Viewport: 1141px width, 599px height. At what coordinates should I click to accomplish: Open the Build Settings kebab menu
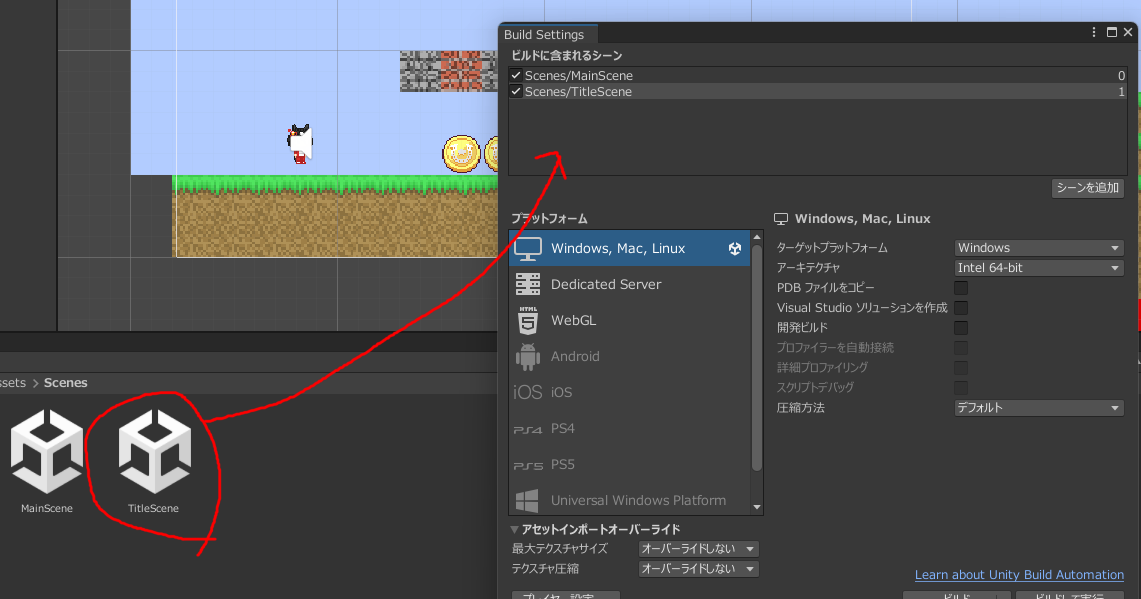1094,33
